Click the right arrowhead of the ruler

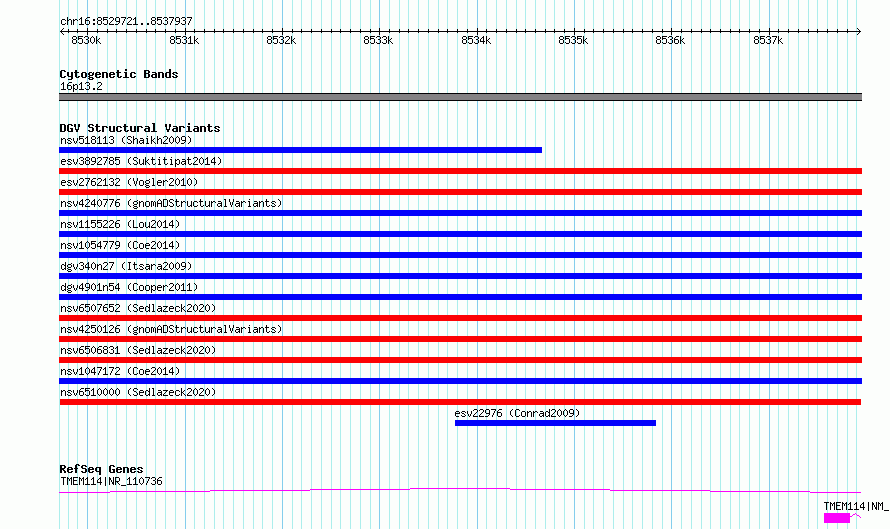pyautogui.click(x=859, y=32)
